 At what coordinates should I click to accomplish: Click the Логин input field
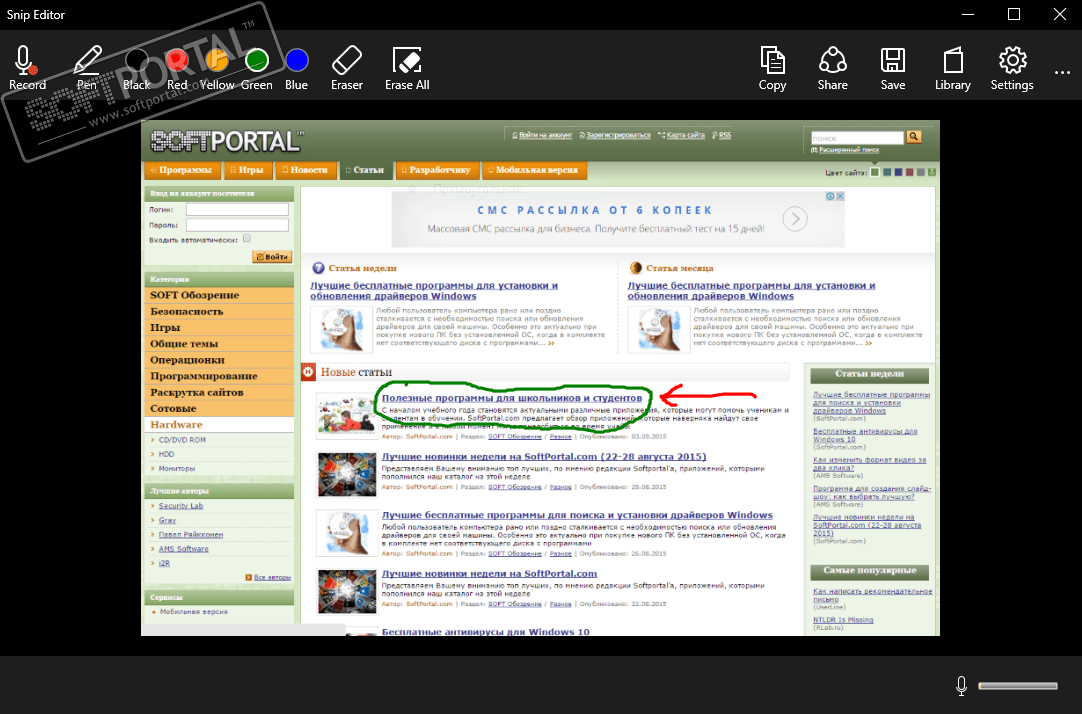click(x=237, y=209)
